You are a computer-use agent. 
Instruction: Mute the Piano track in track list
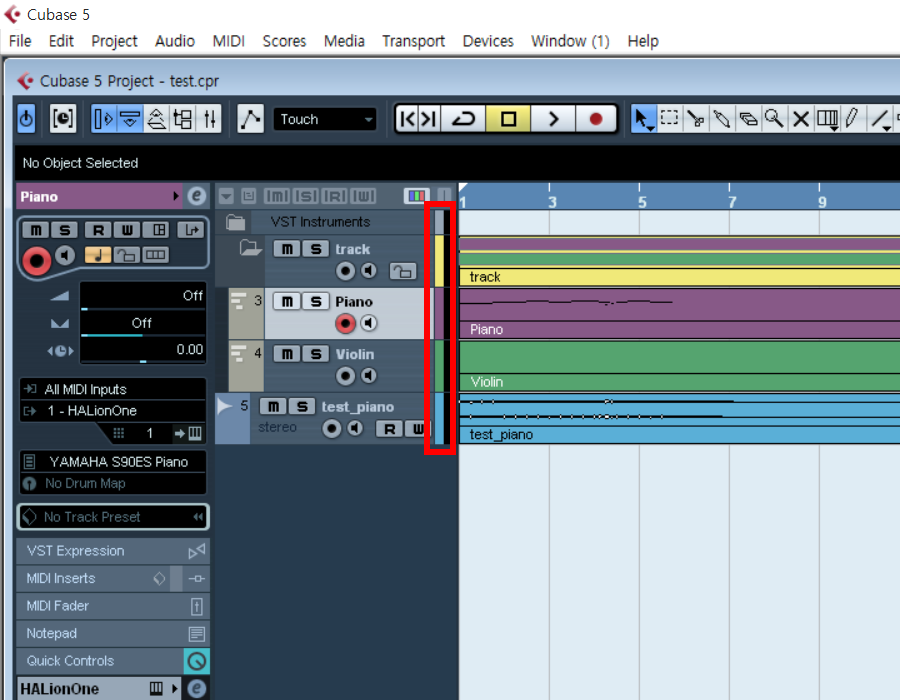click(x=287, y=301)
